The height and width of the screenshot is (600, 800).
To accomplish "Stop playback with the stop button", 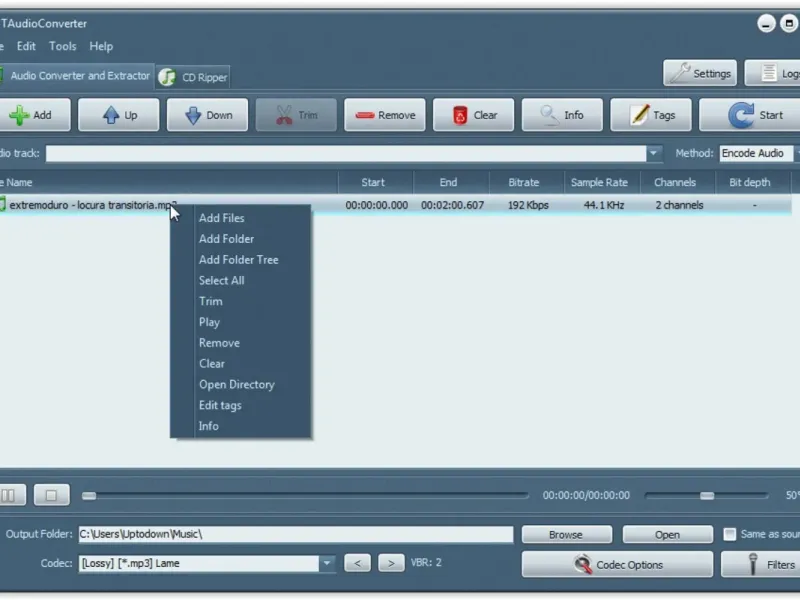I will (52, 495).
